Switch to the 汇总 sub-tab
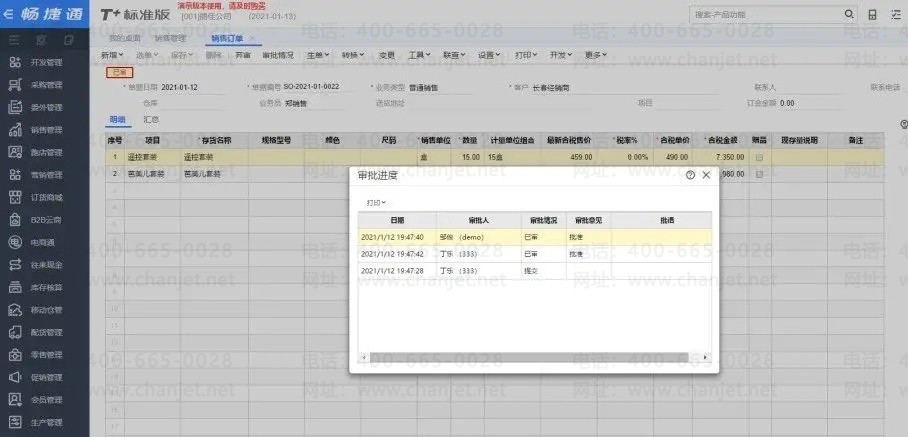The width and height of the screenshot is (908, 437). pos(151,120)
